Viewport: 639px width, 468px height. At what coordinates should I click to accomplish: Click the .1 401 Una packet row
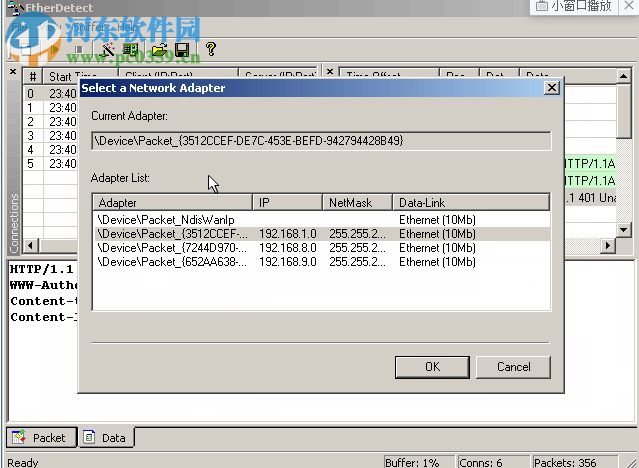click(590, 198)
